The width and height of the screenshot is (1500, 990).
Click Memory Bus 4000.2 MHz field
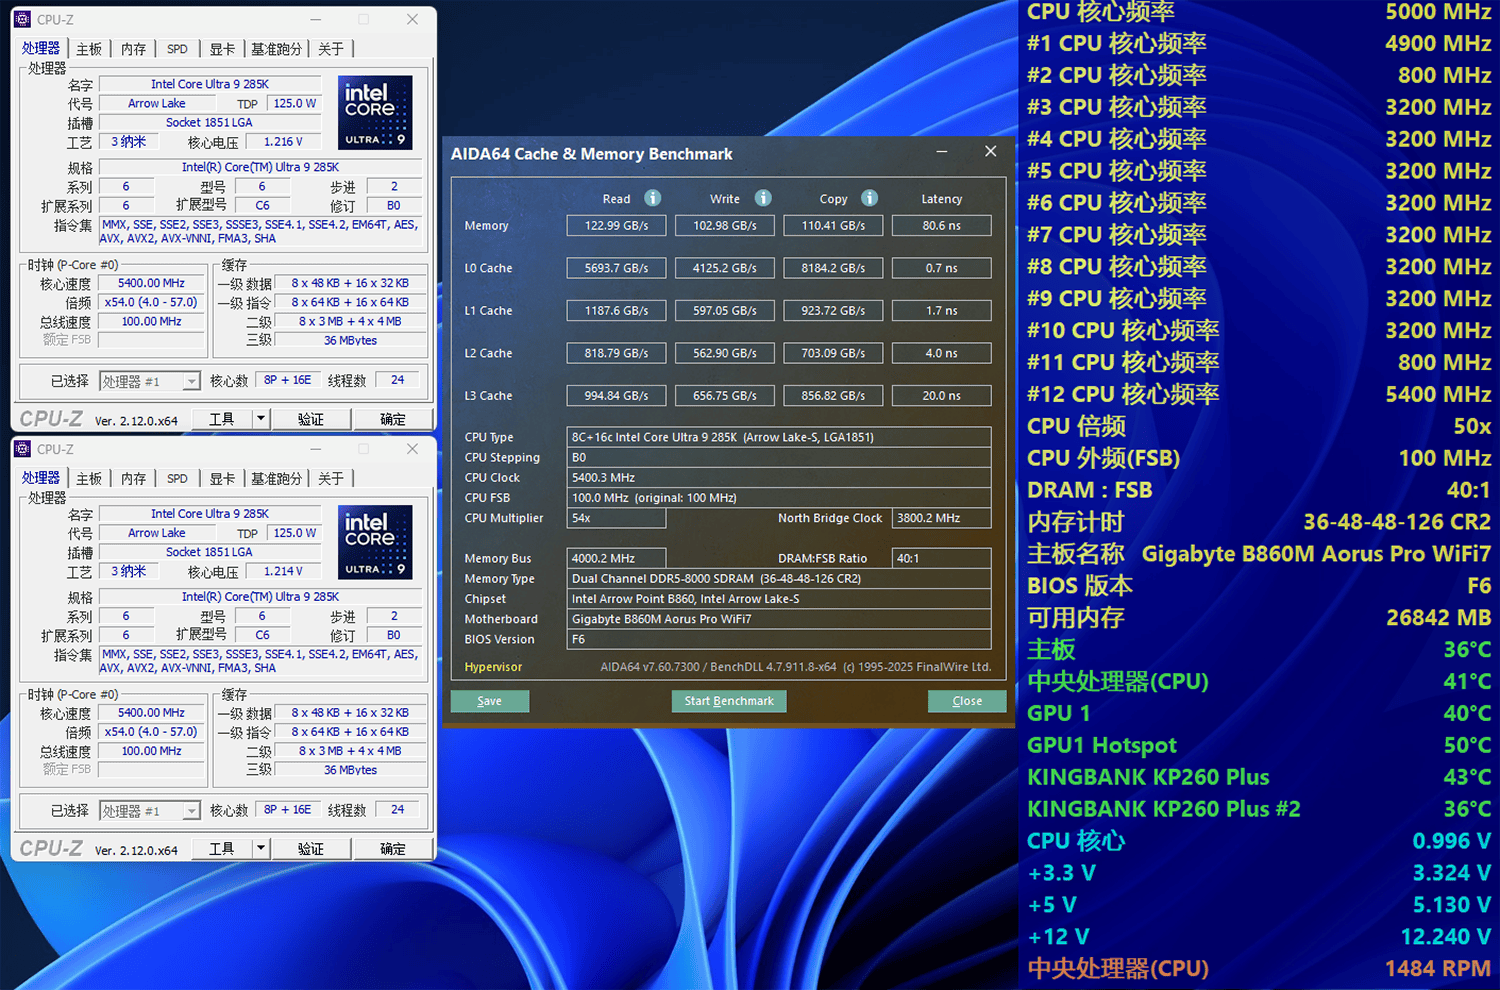click(617, 558)
